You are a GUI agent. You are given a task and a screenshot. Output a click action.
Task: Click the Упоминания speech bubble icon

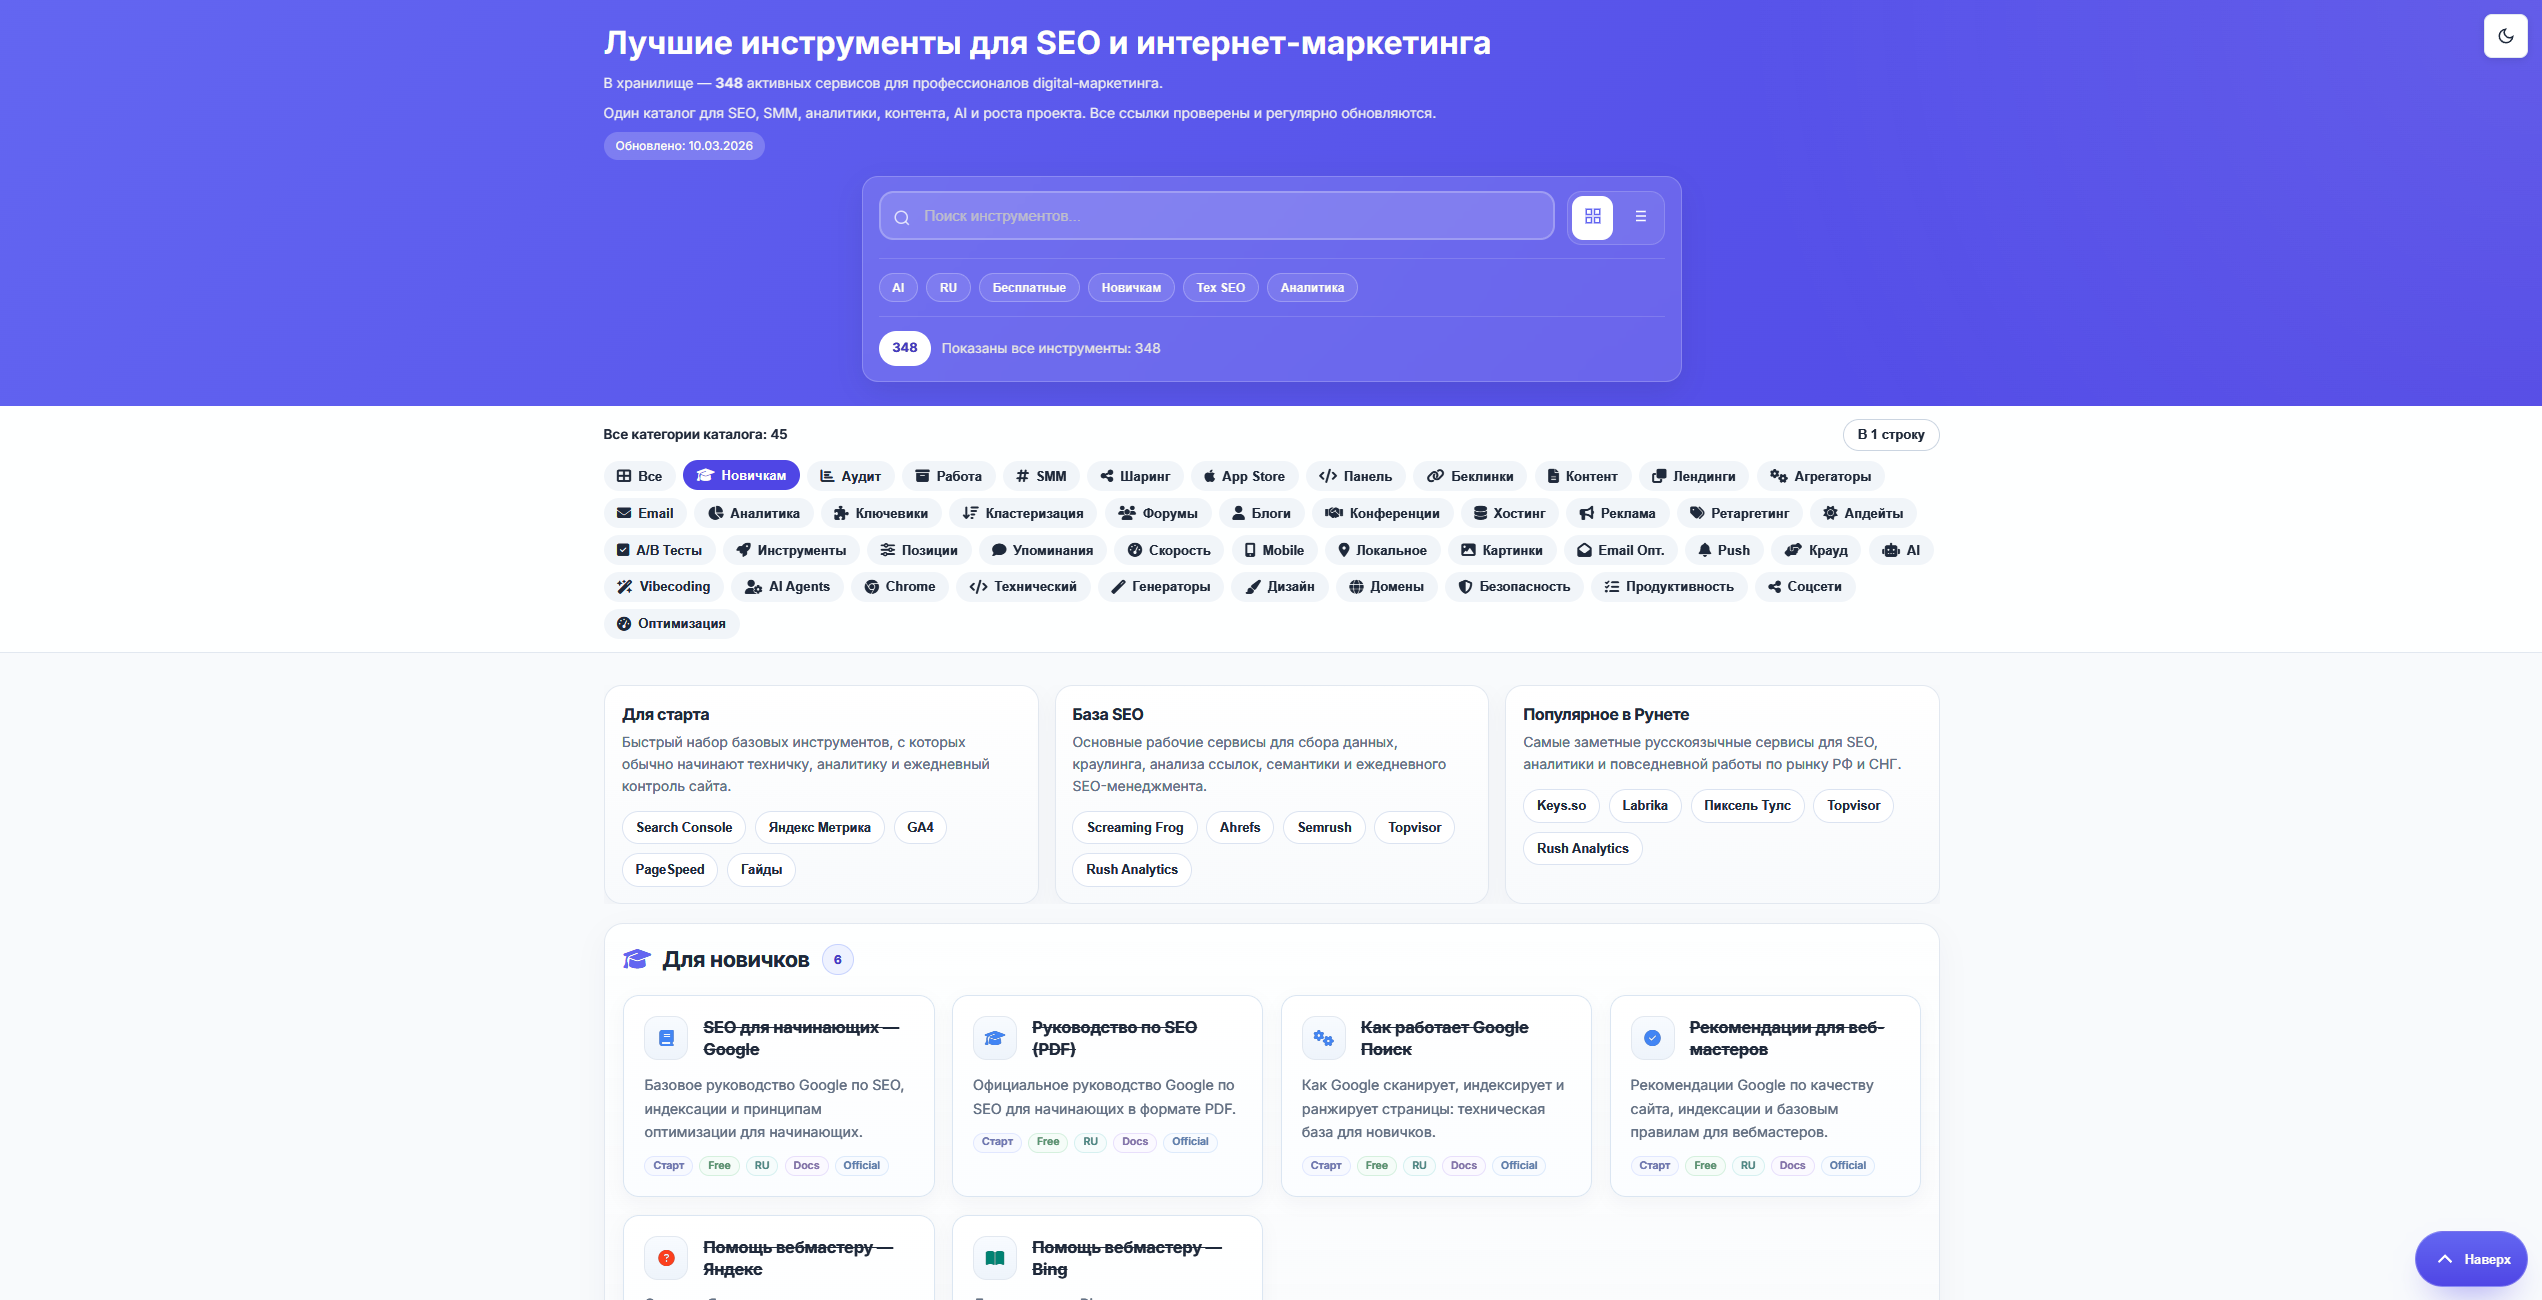(999, 551)
